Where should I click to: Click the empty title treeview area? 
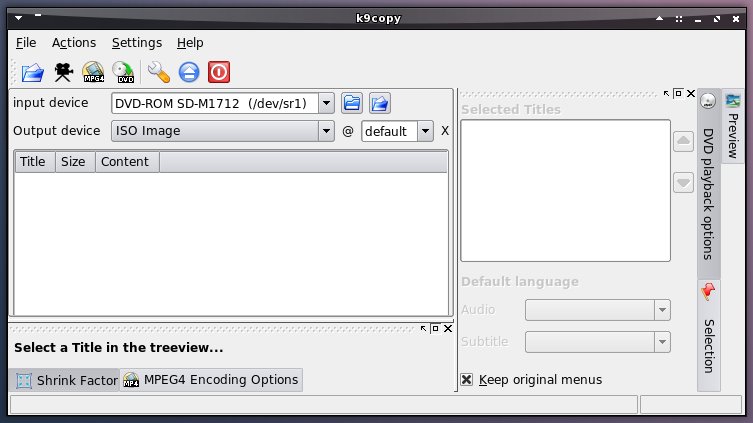231,244
